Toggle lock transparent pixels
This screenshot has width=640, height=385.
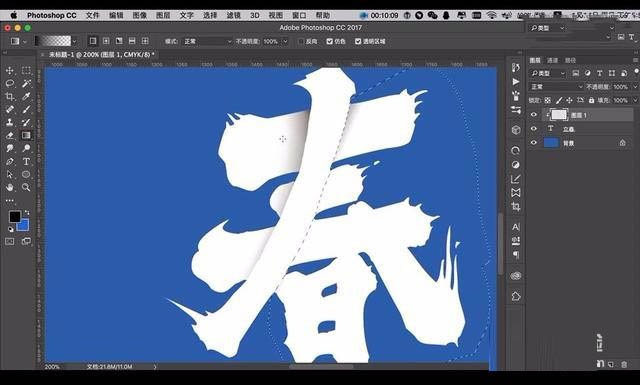pos(548,100)
